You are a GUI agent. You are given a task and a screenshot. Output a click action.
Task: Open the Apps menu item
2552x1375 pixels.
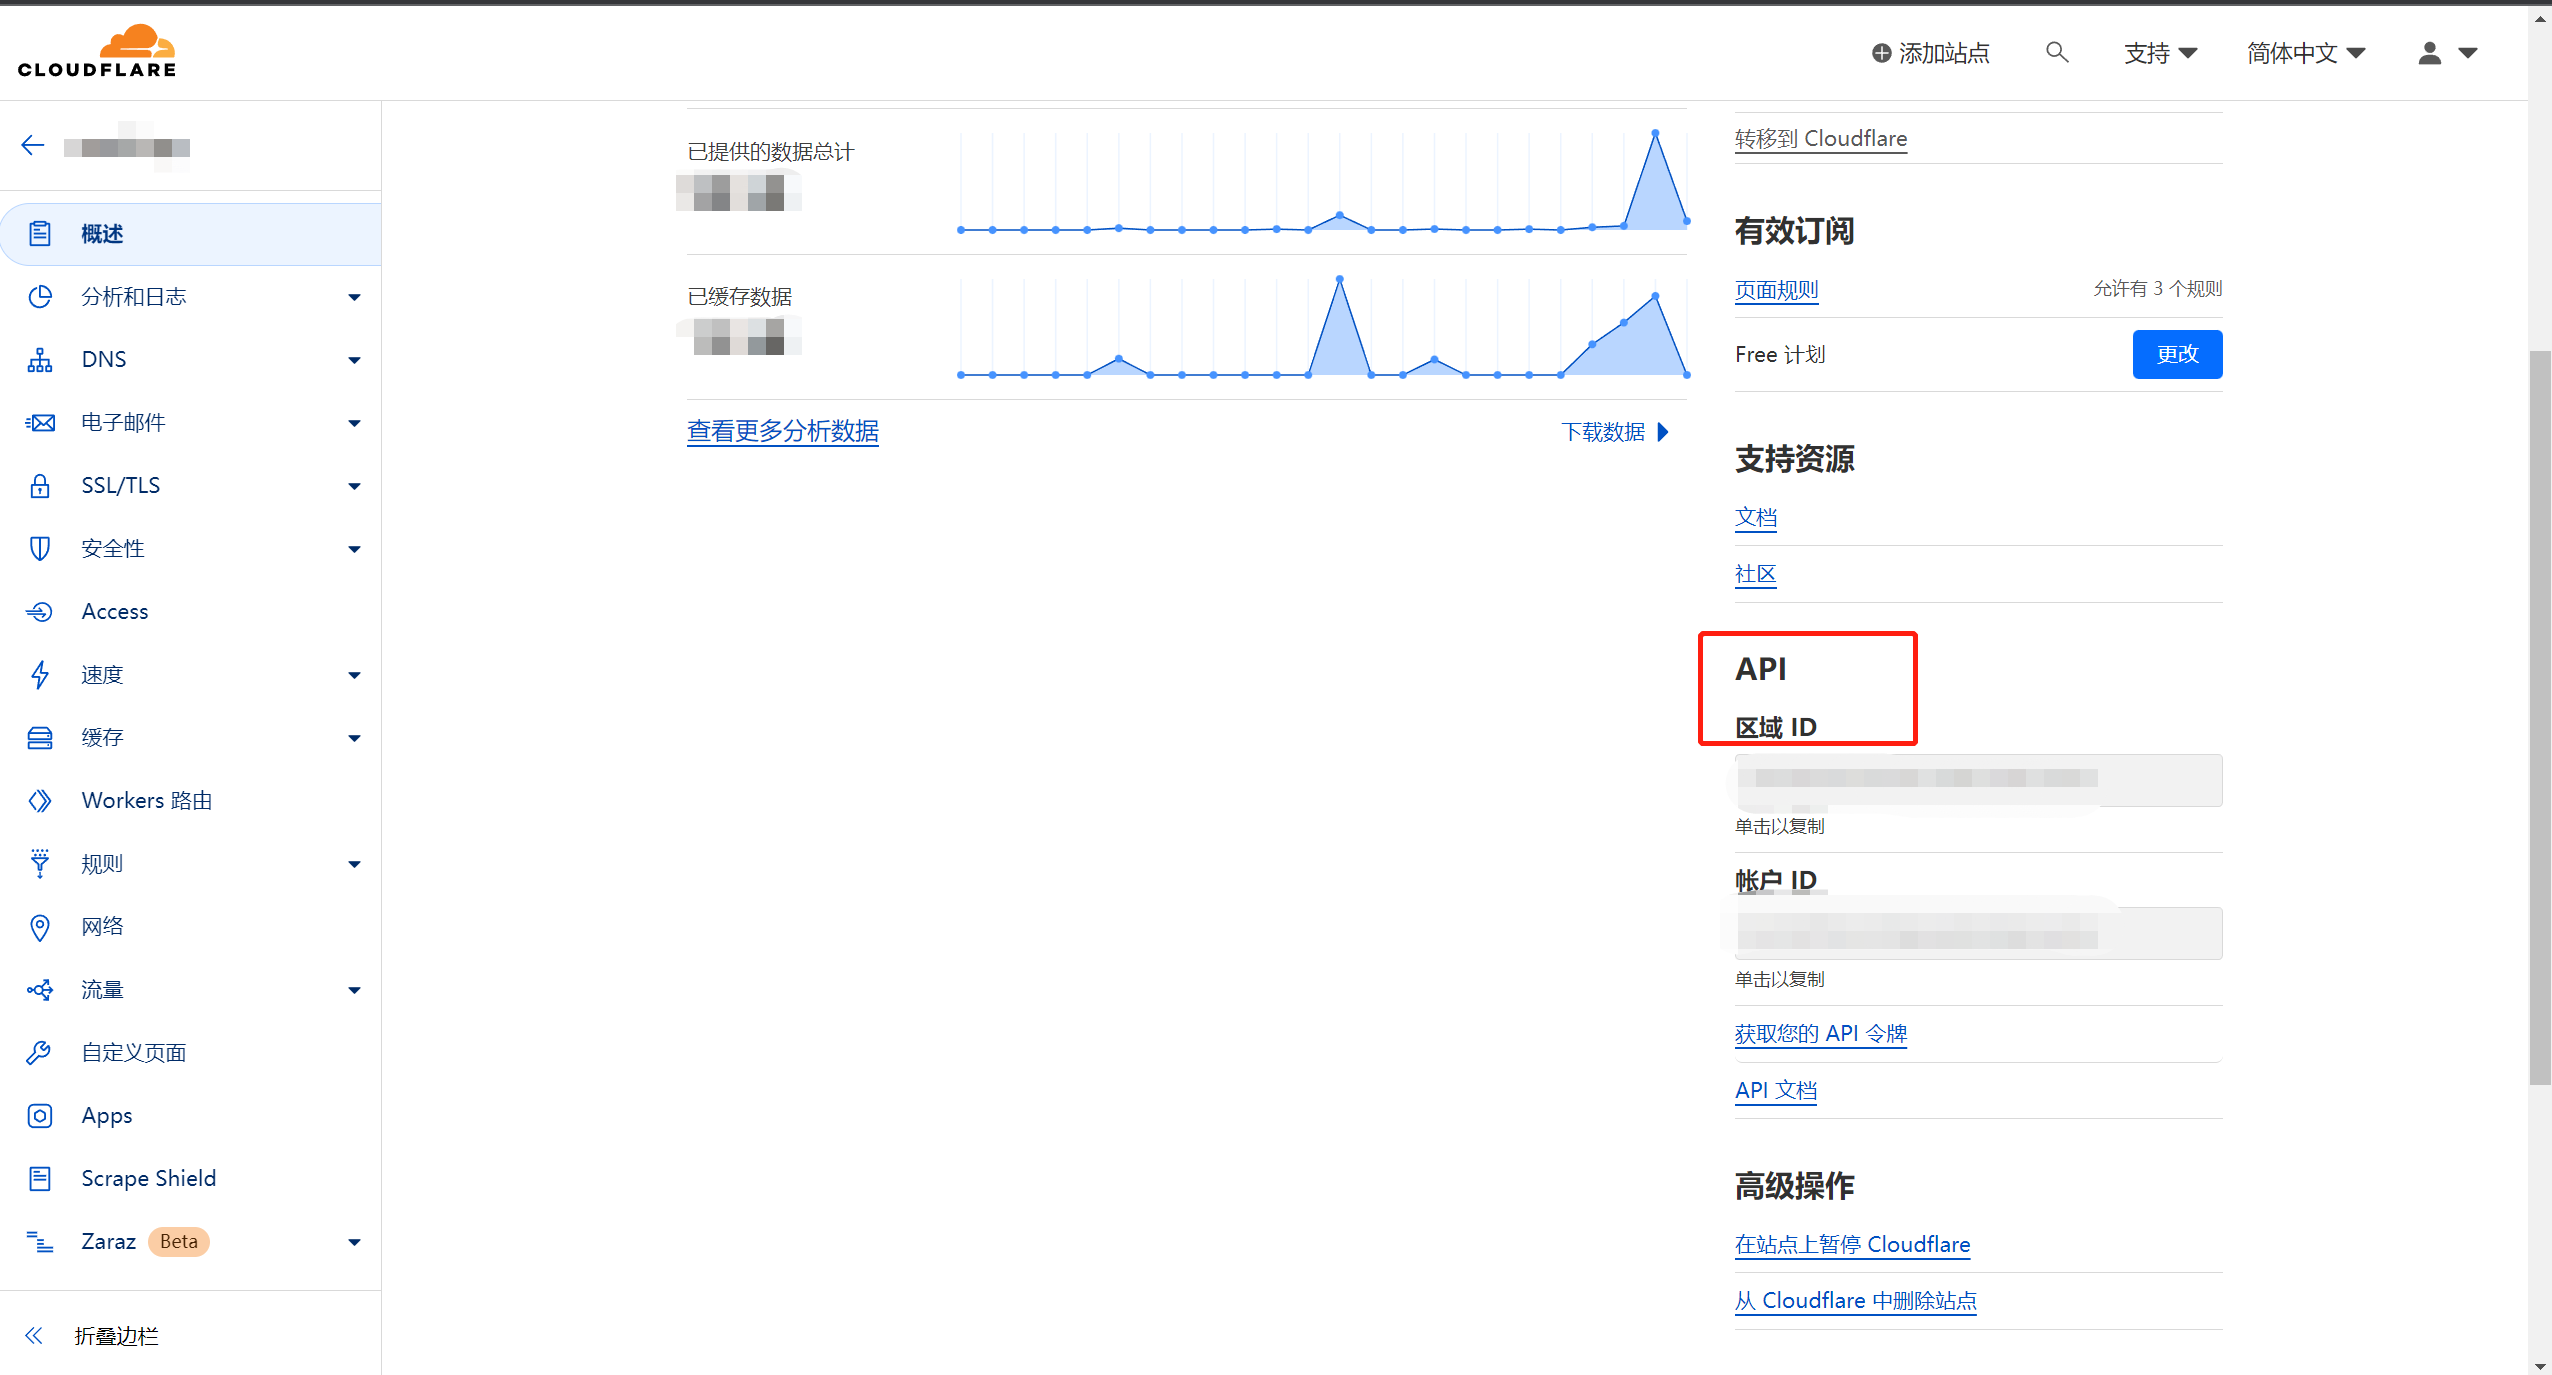(107, 1115)
